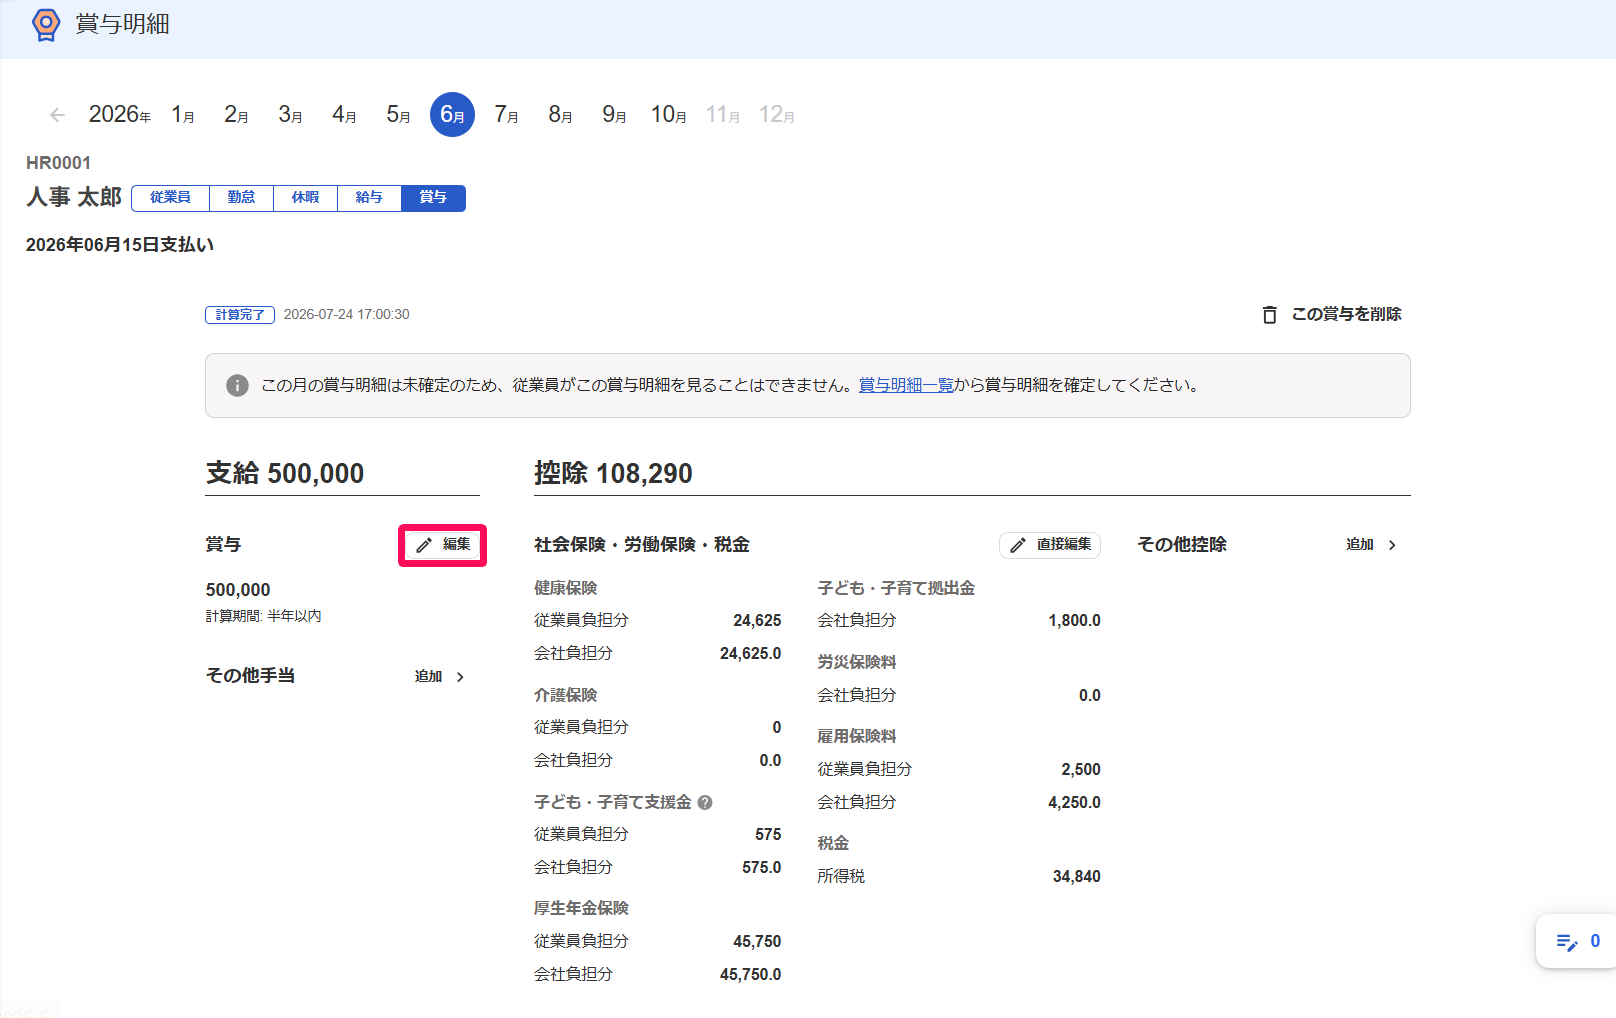This screenshot has width=1616, height=1018.
Task: Select the highlighted 6月 month
Action: [x=452, y=115]
